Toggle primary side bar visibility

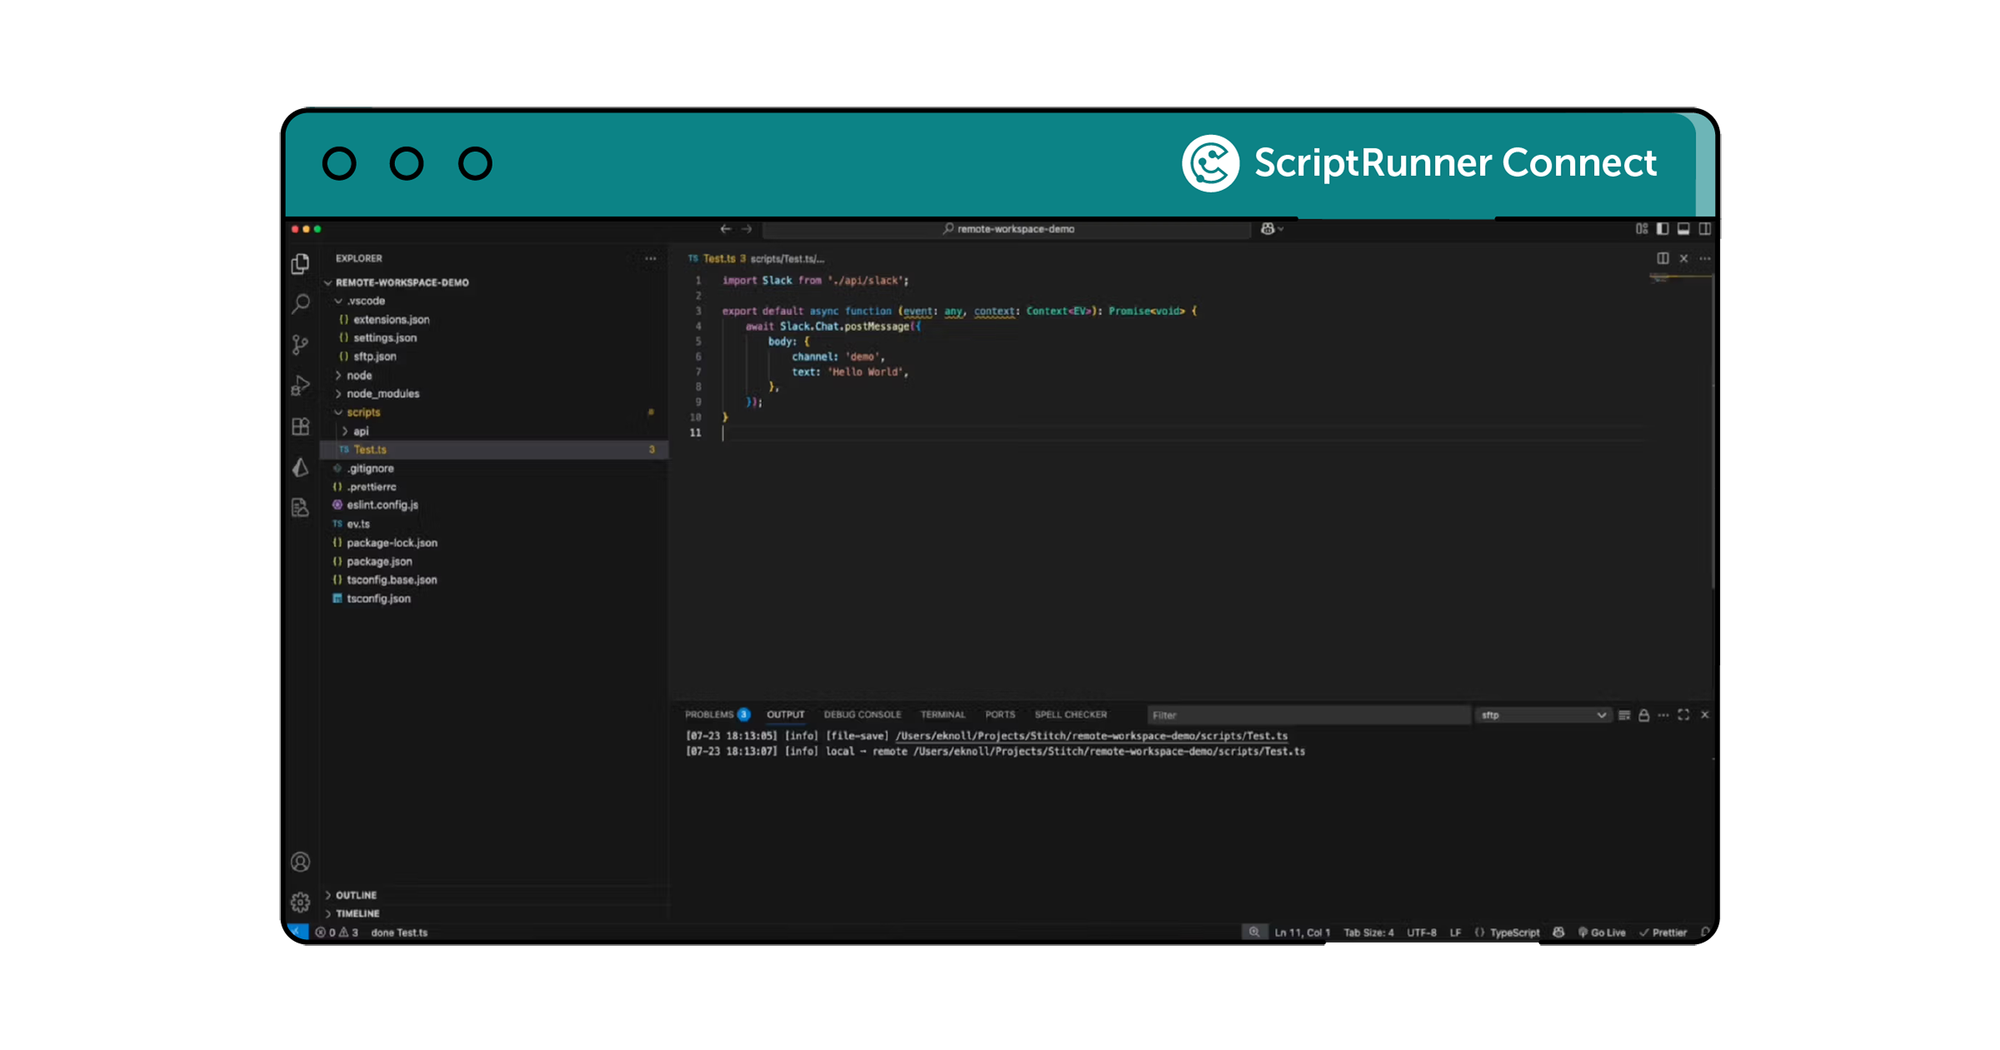tap(1662, 229)
